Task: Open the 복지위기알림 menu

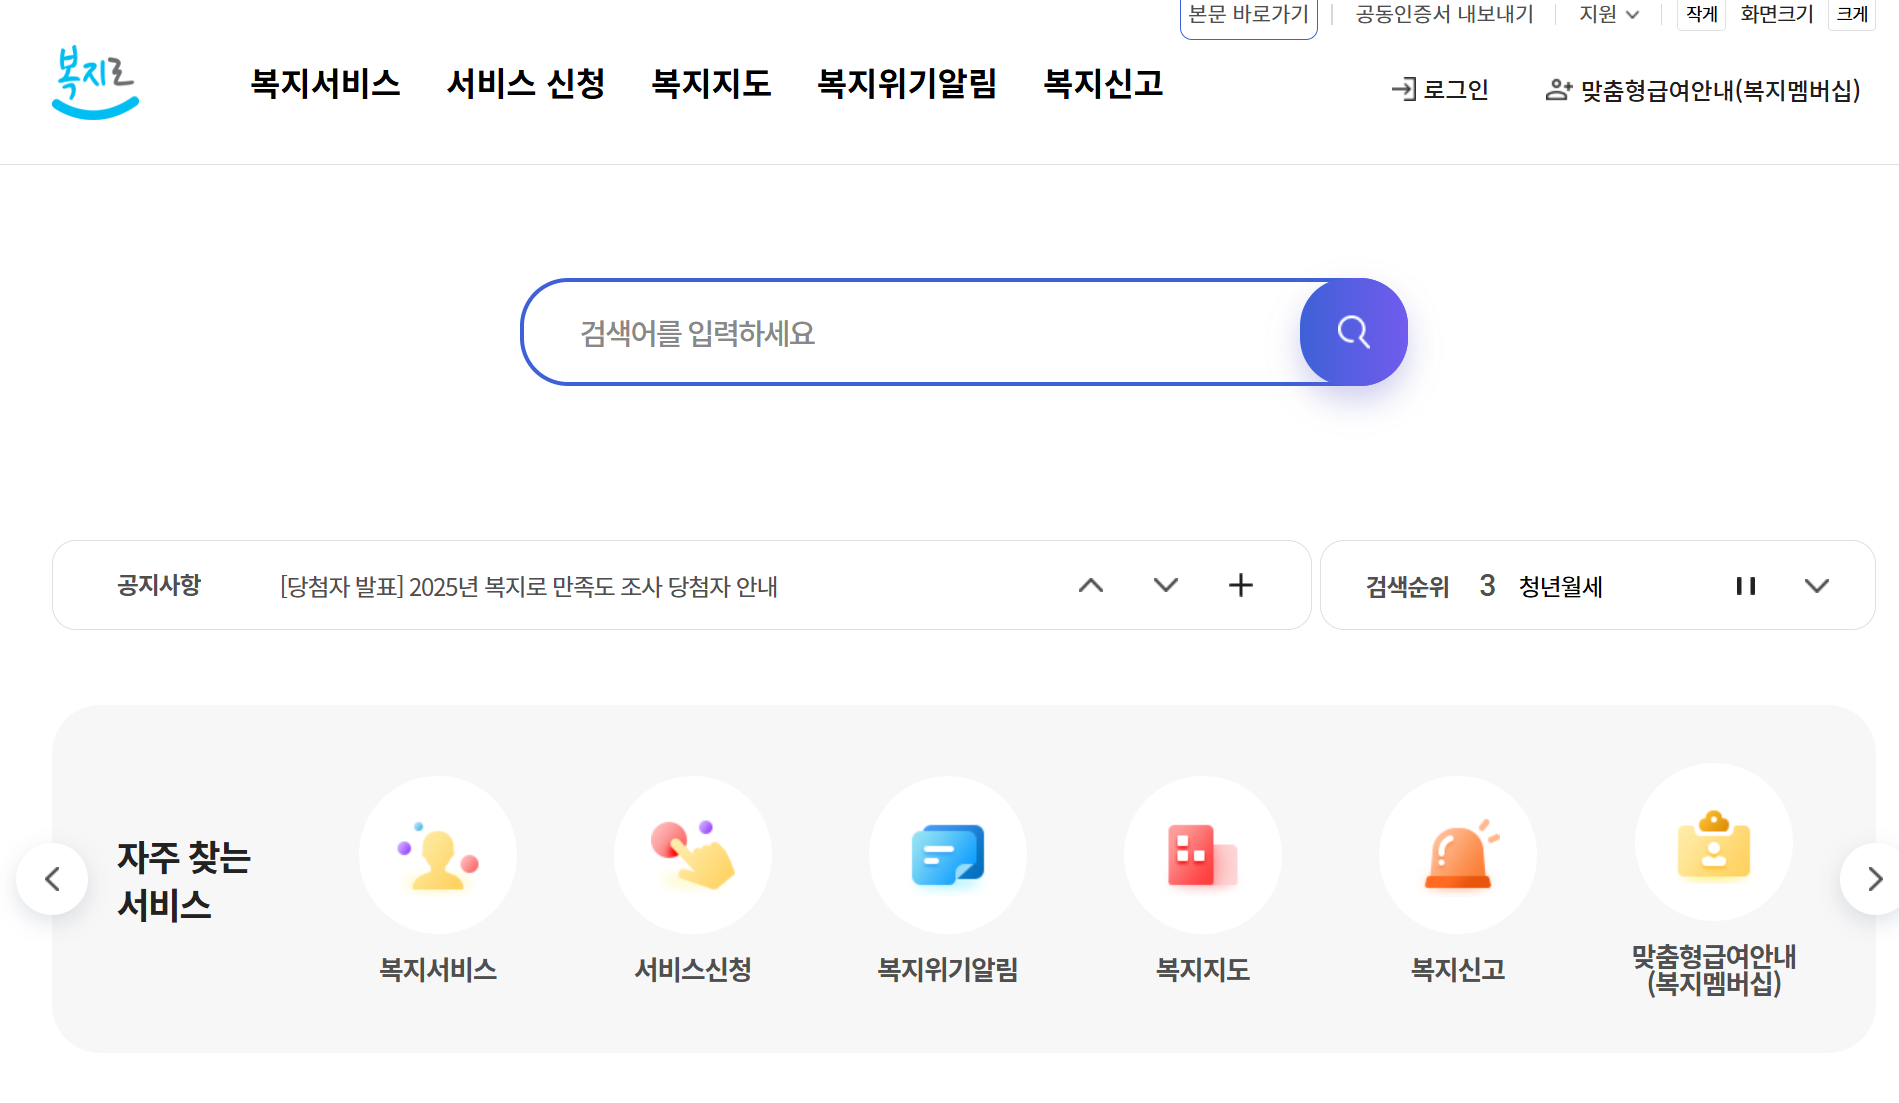Action: pos(906,85)
